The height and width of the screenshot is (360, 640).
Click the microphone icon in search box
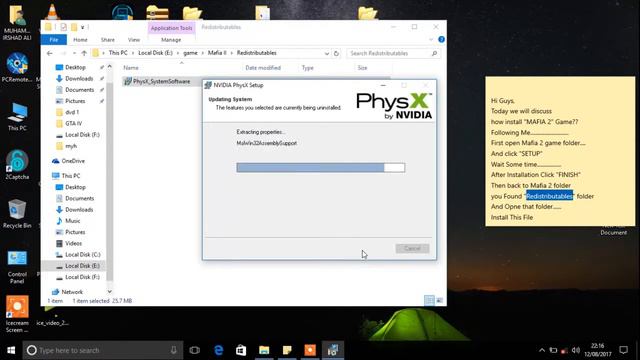pos(173,350)
